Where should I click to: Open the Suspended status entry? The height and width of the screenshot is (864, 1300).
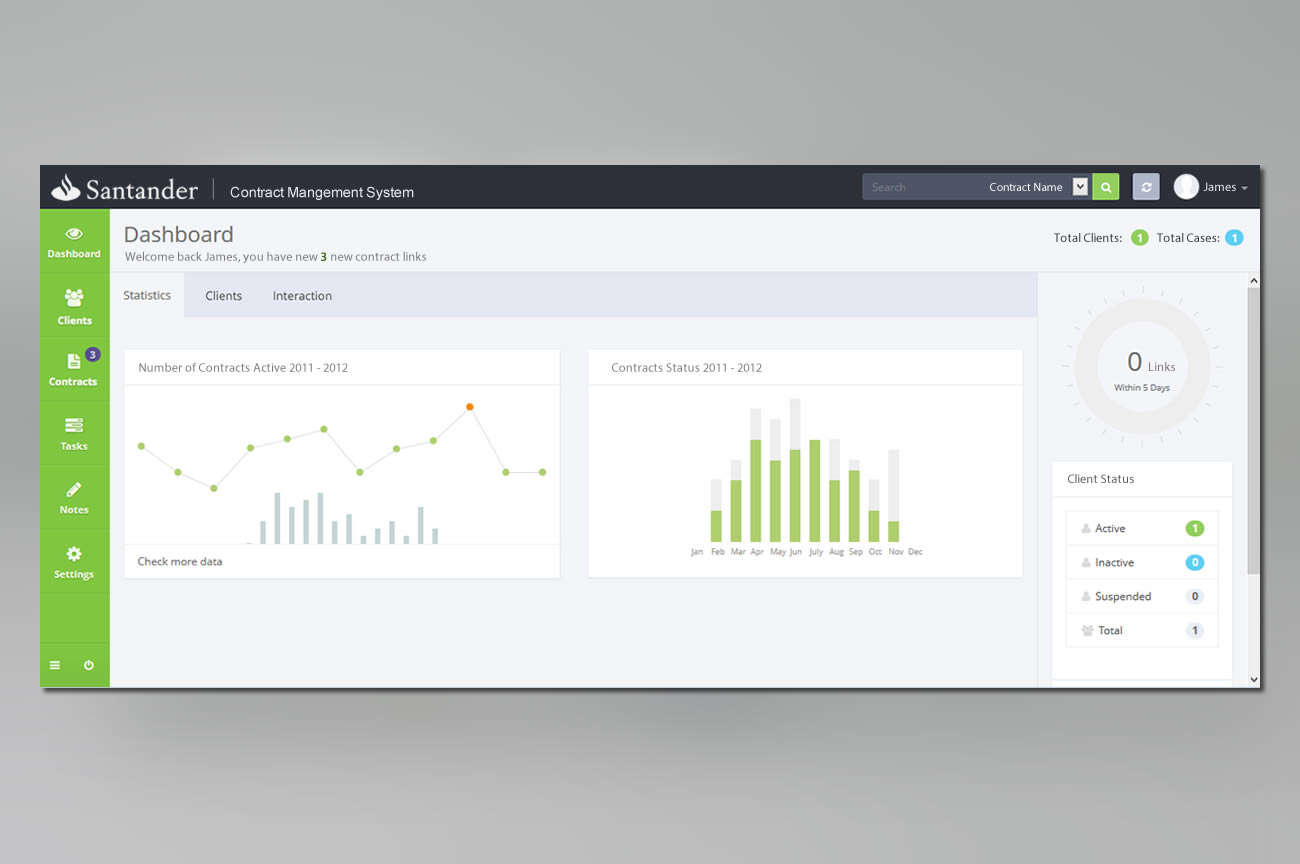click(1141, 596)
